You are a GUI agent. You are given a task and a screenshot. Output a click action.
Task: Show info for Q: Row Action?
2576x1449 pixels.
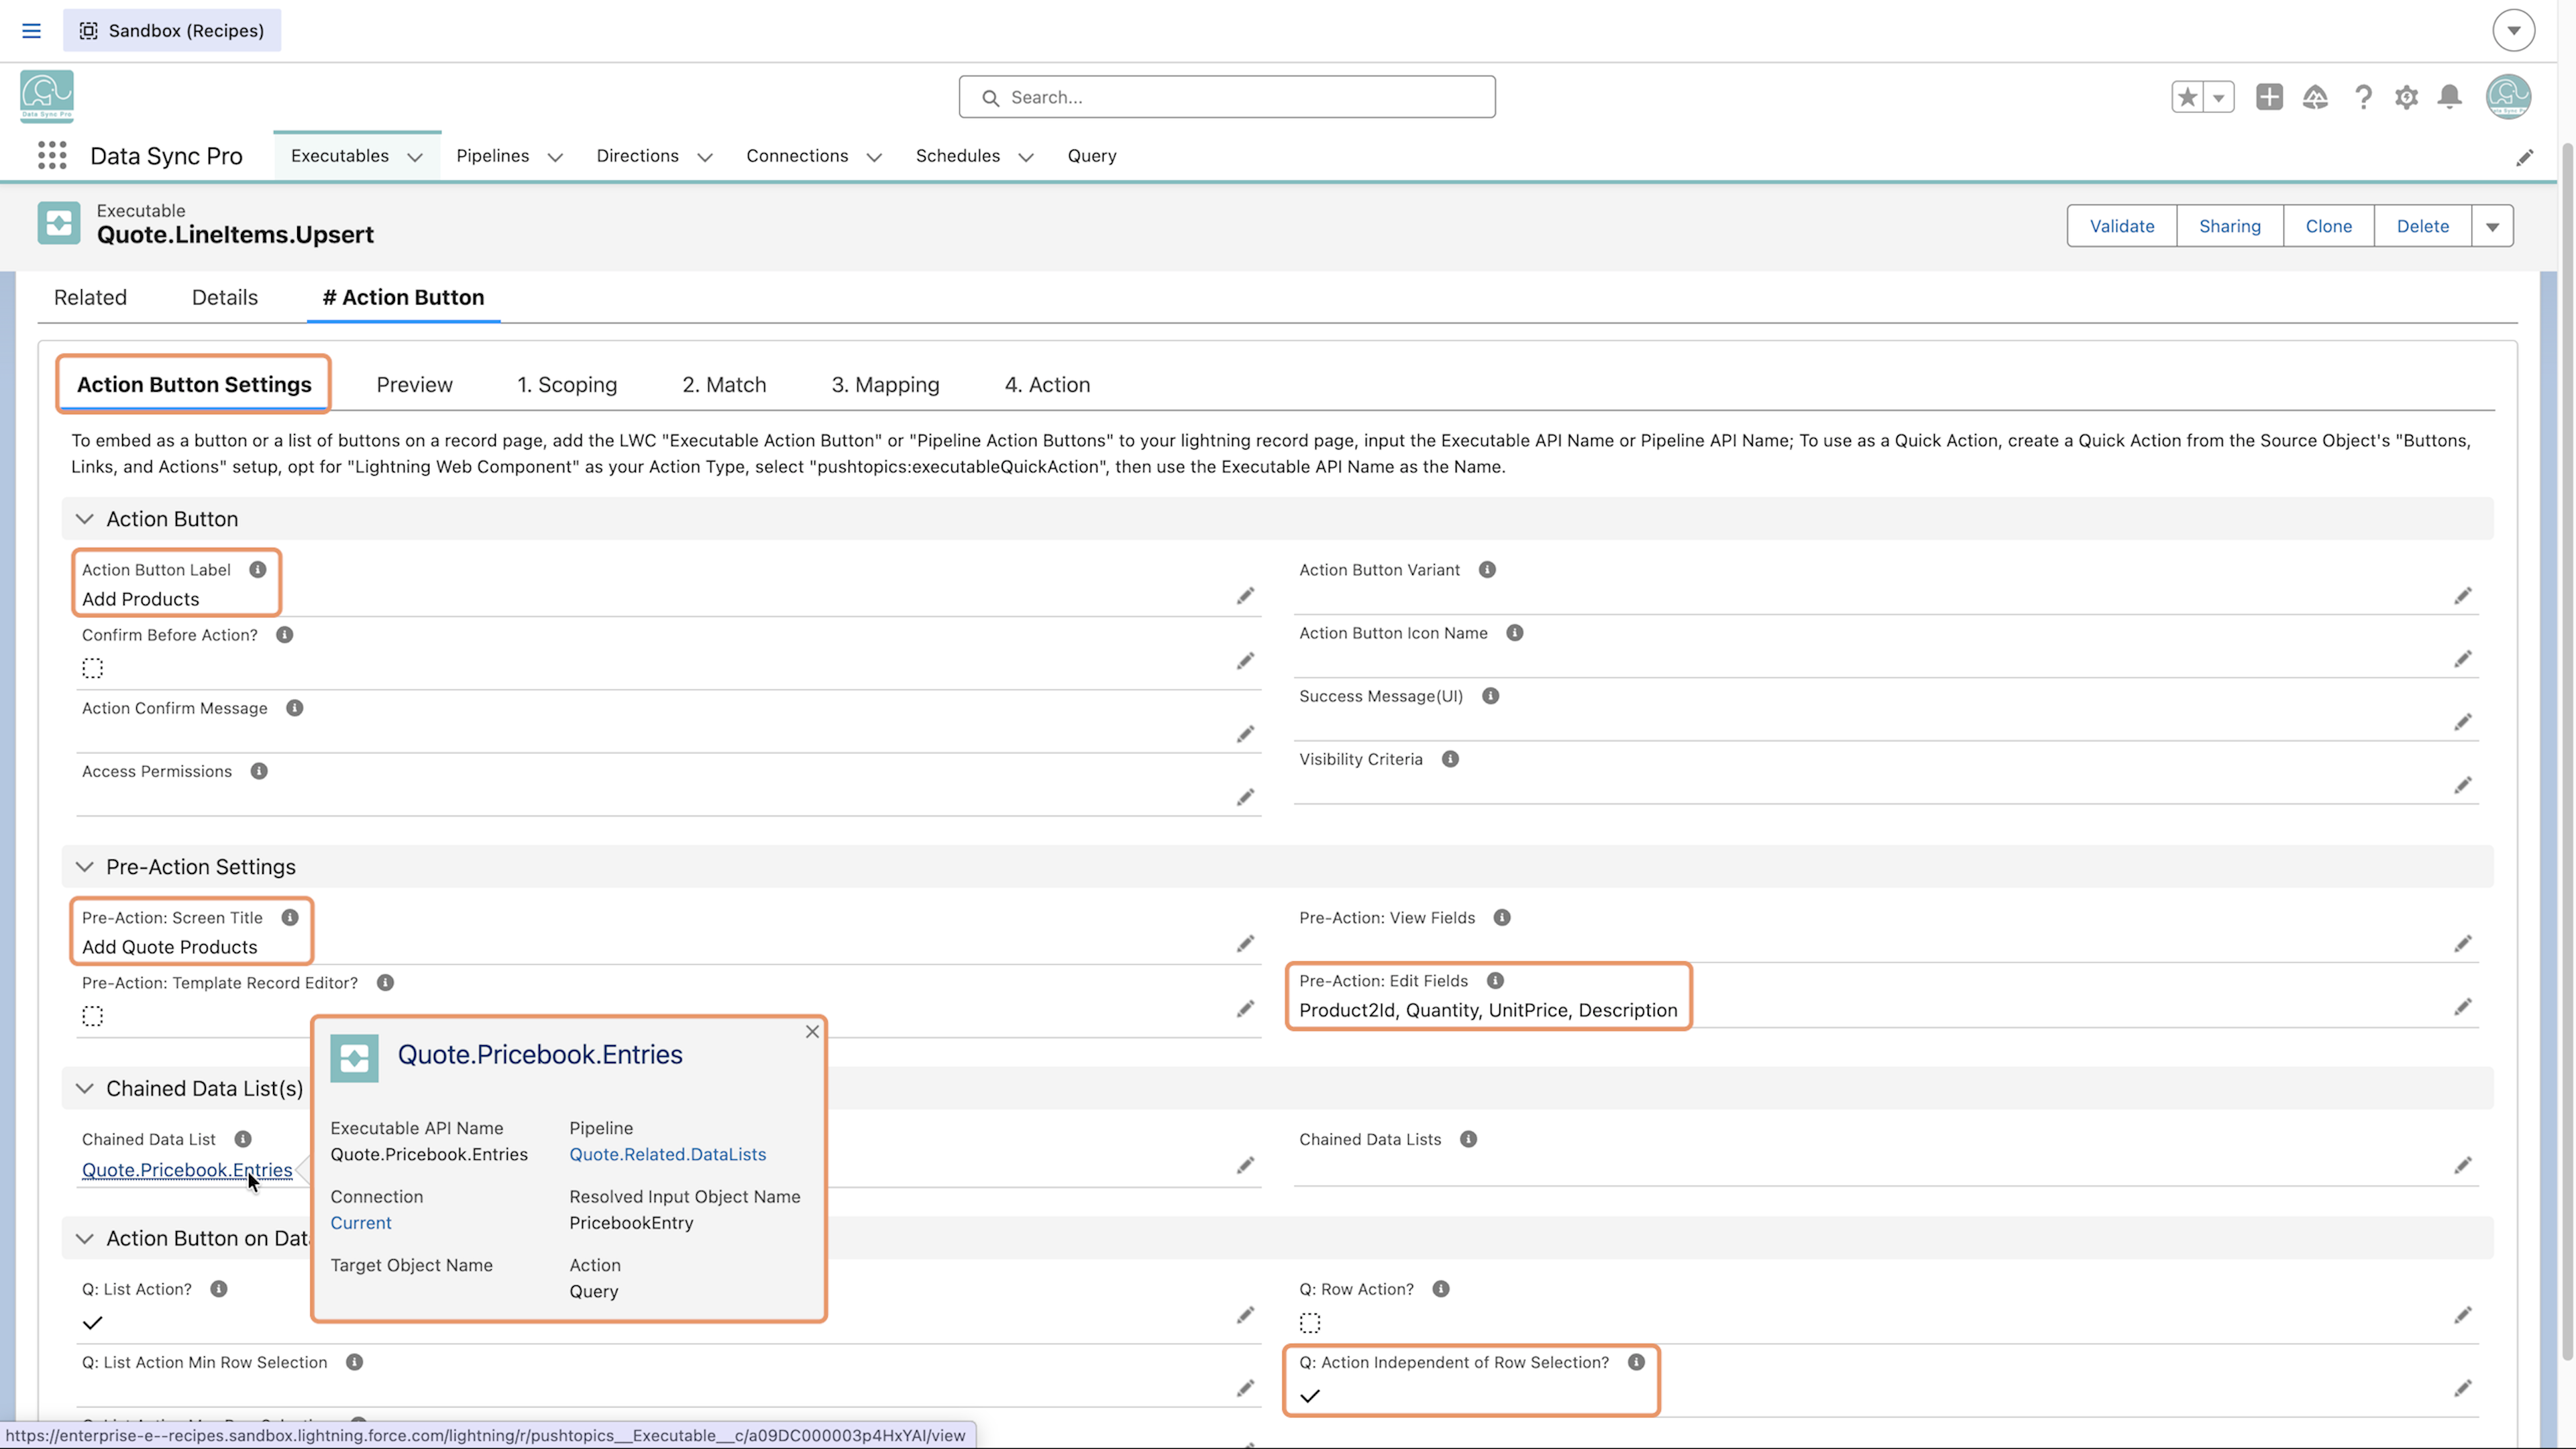(1441, 1289)
